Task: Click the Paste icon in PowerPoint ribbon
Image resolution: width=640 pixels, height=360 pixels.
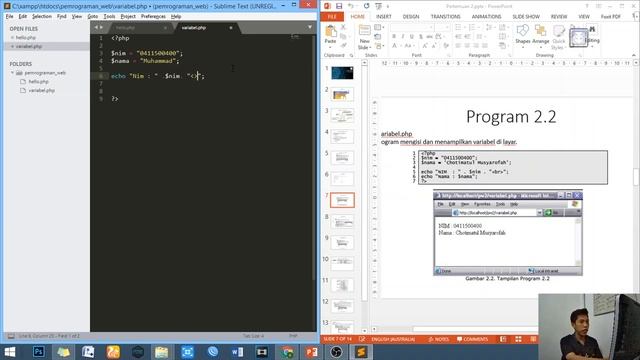Action: [331, 31]
